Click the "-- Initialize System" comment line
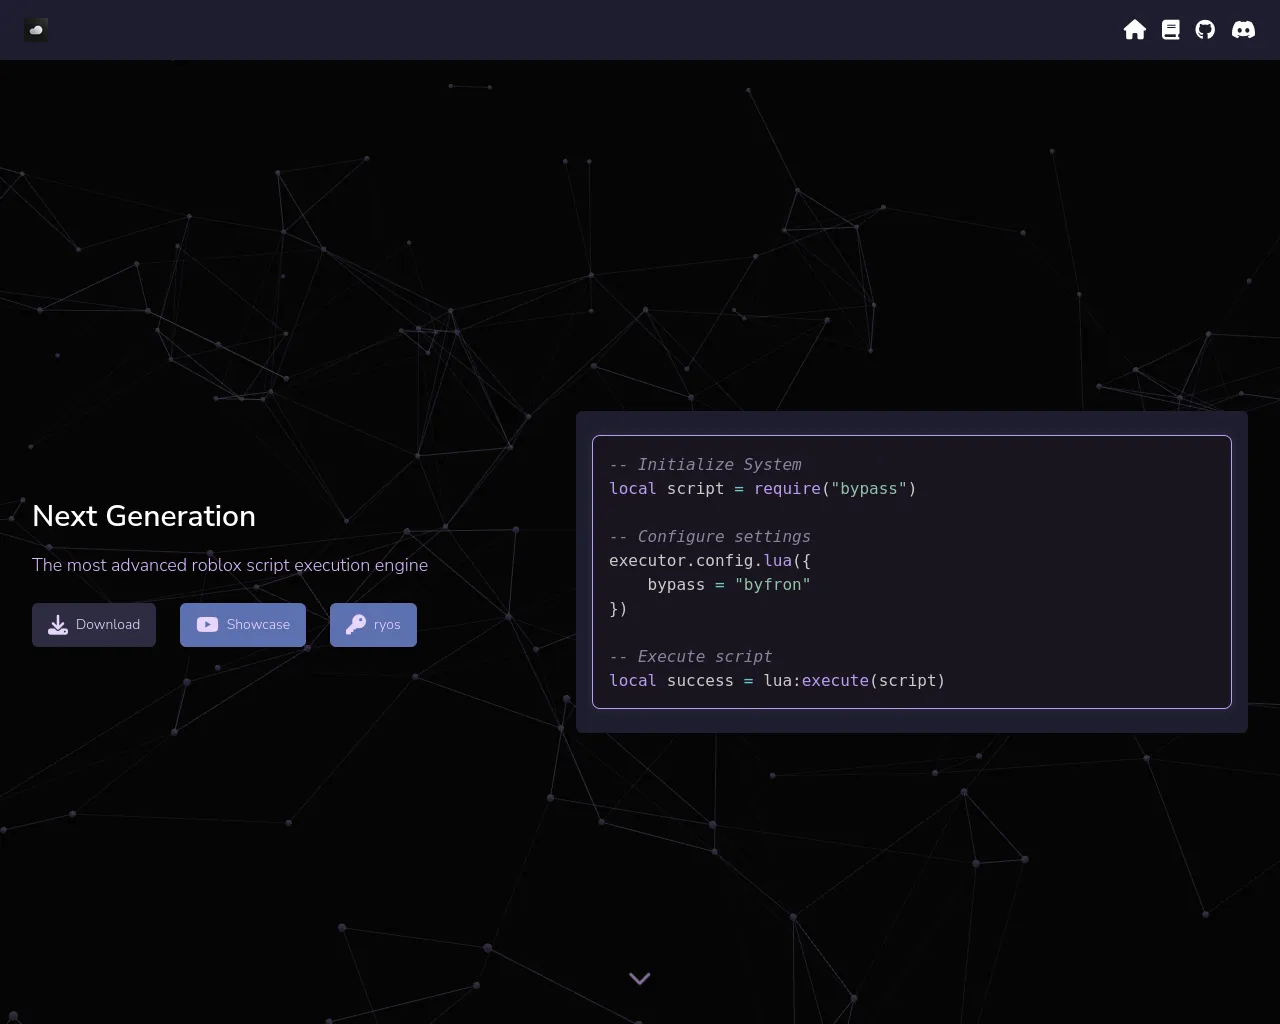Image resolution: width=1280 pixels, height=1024 pixels. click(x=705, y=465)
